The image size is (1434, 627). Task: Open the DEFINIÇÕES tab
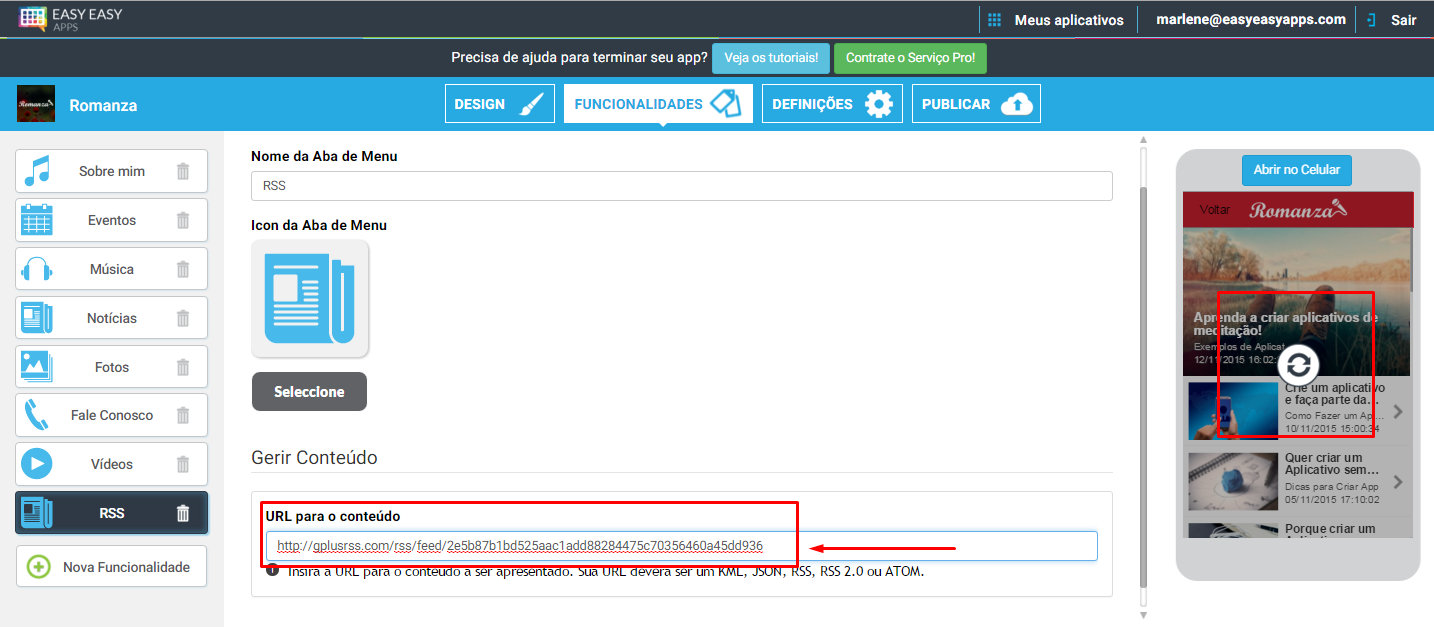(x=831, y=103)
